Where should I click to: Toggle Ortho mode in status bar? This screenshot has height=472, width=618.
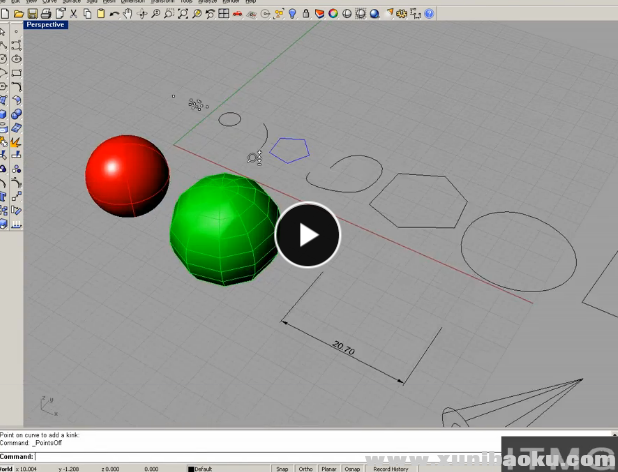coord(305,468)
